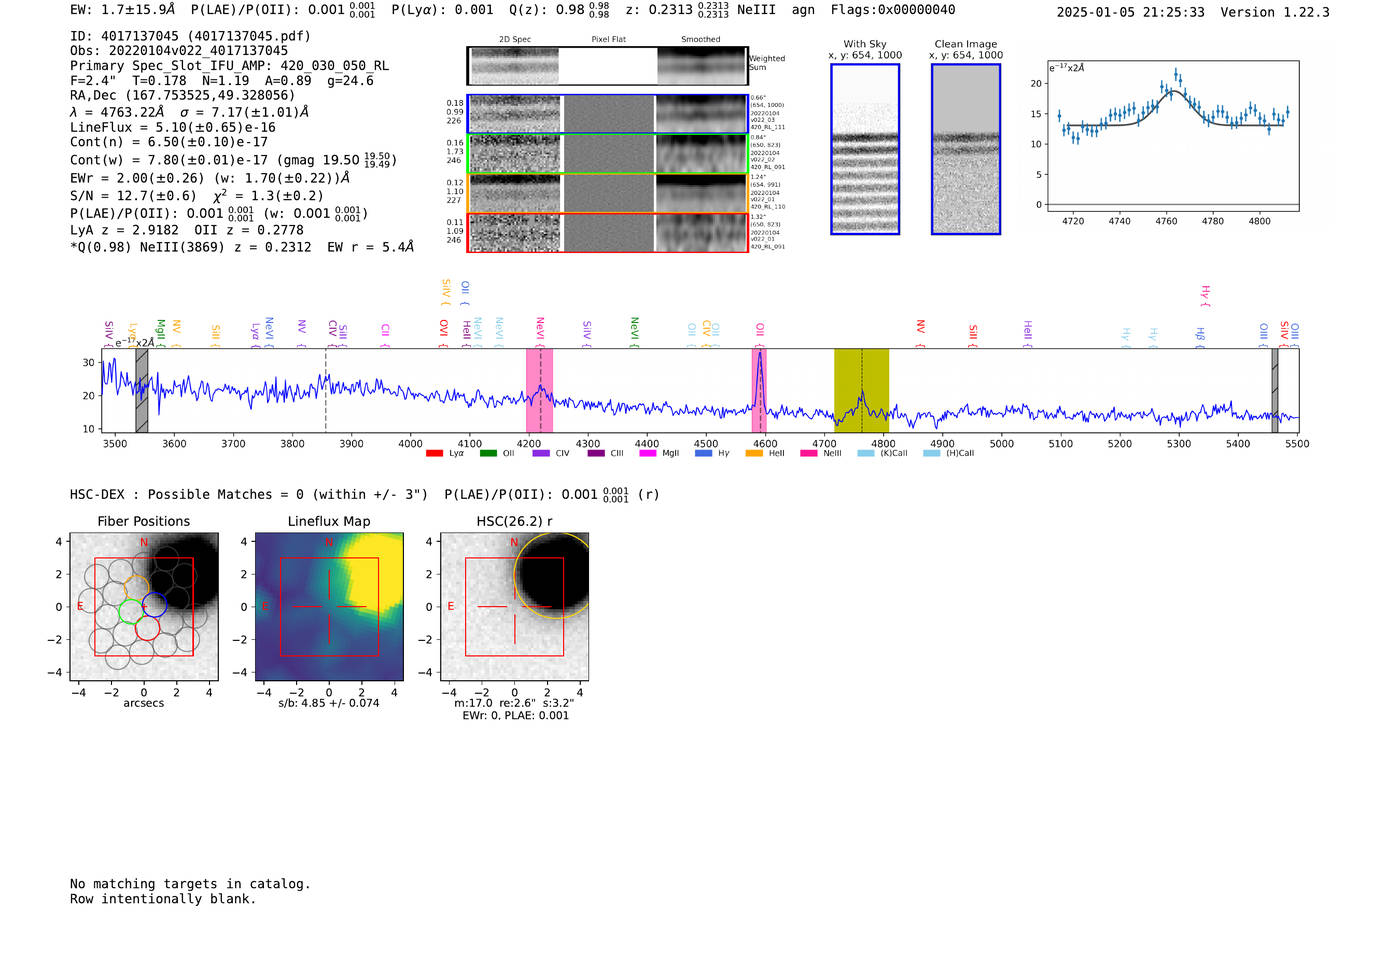Select the blue fiber circle in Fiber Positions
Screen dimensions: 1400x953
(x=154, y=604)
